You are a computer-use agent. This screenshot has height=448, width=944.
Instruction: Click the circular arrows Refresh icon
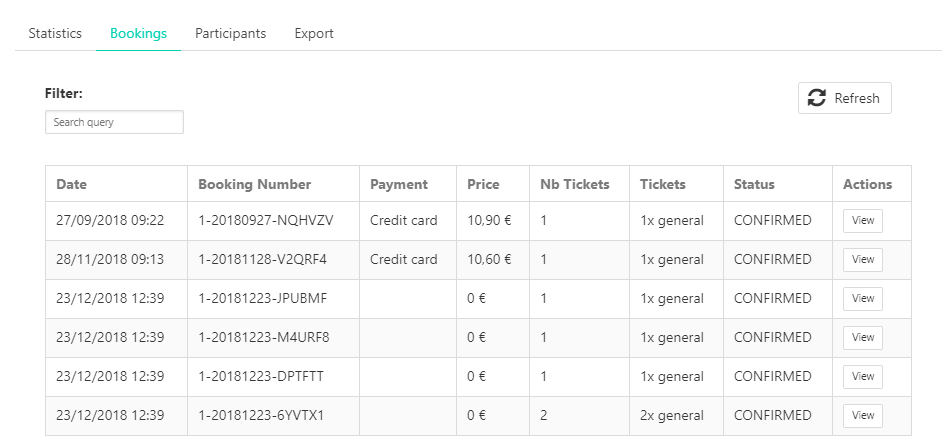pos(816,98)
